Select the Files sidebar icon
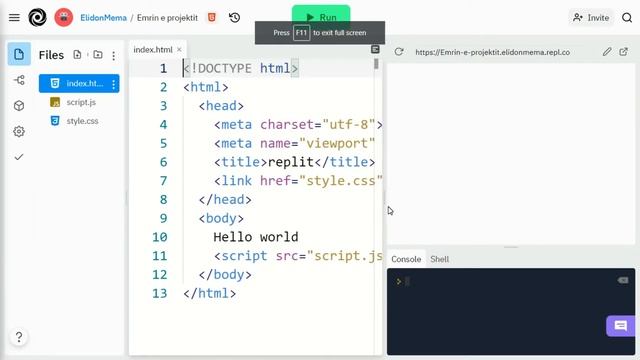 click(x=19, y=54)
